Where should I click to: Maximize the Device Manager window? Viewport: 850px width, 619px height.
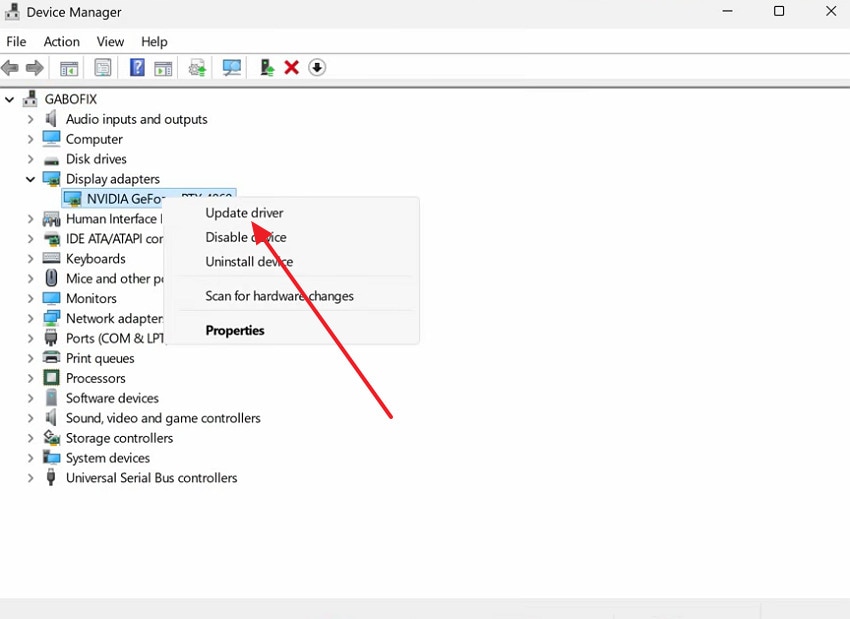click(779, 11)
